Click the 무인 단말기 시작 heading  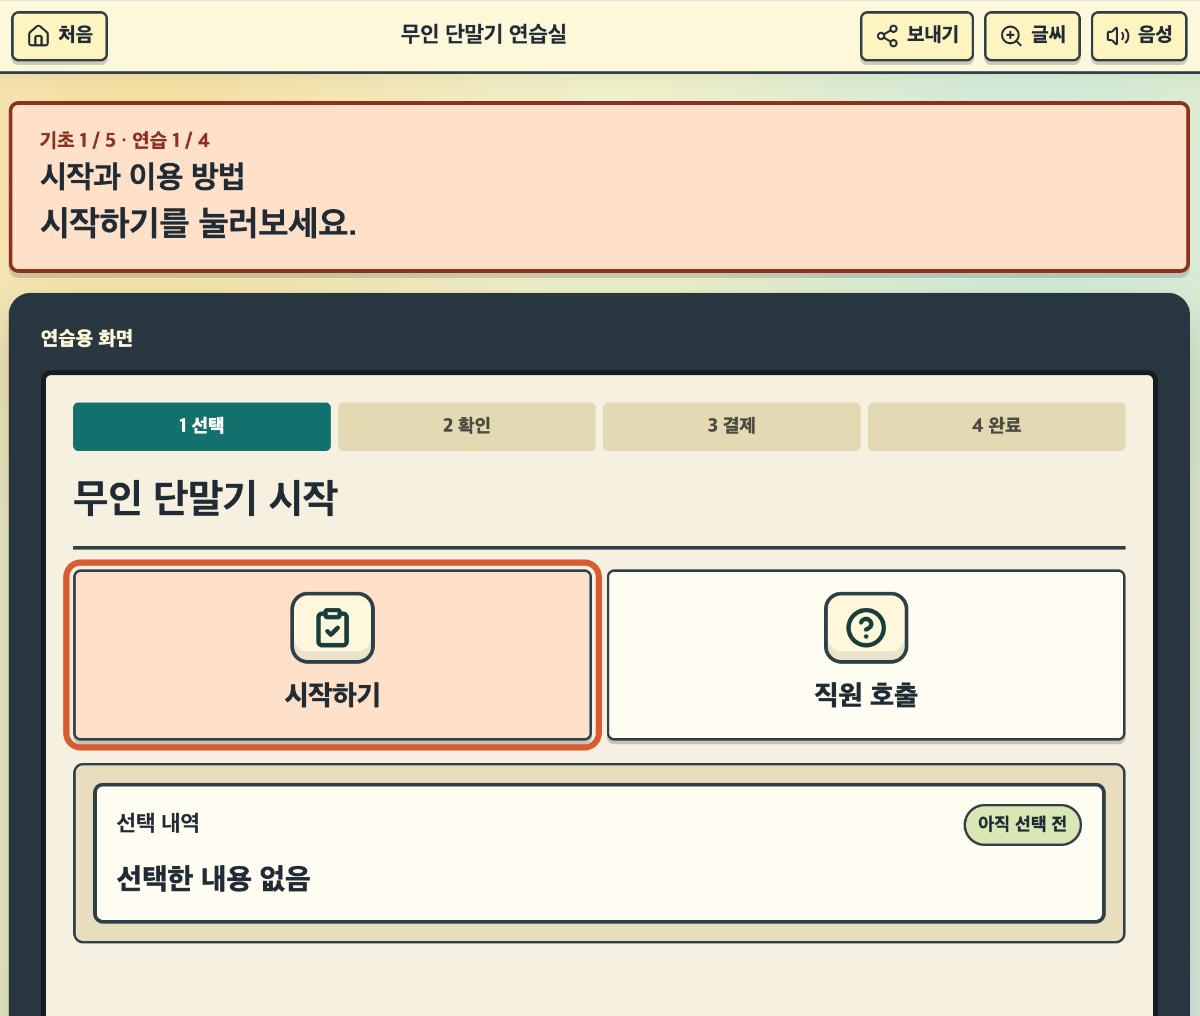205,497
